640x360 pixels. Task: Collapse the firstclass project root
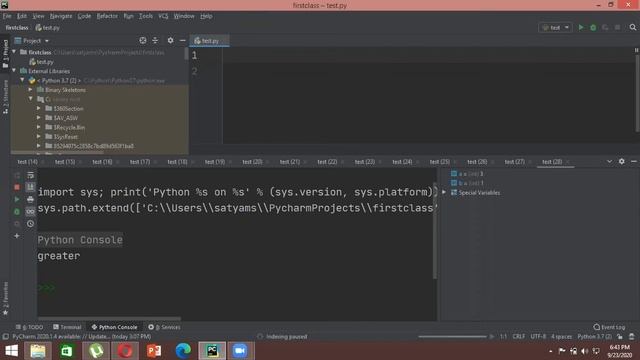click(x=15, y=52)
